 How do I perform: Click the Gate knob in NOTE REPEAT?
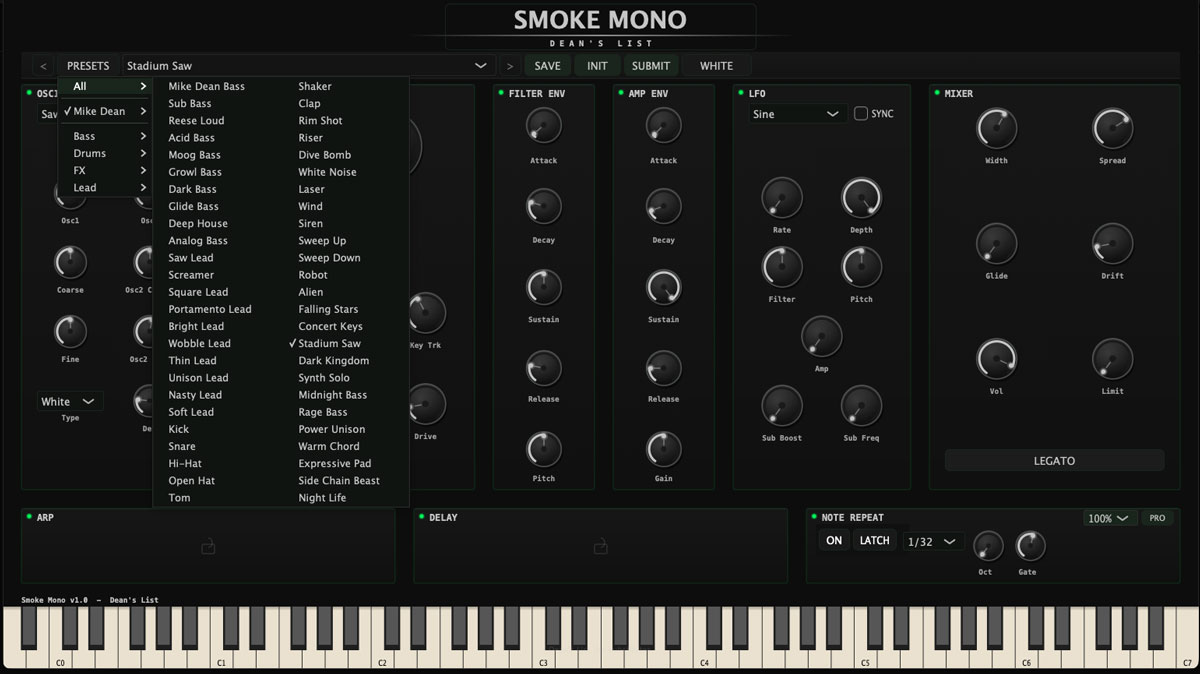1028,545
